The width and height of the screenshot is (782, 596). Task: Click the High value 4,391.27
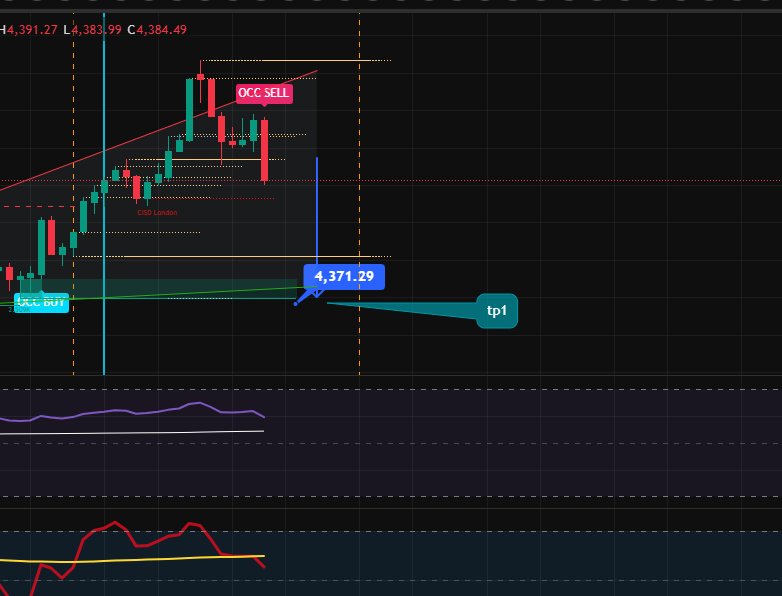pos(32,30)
